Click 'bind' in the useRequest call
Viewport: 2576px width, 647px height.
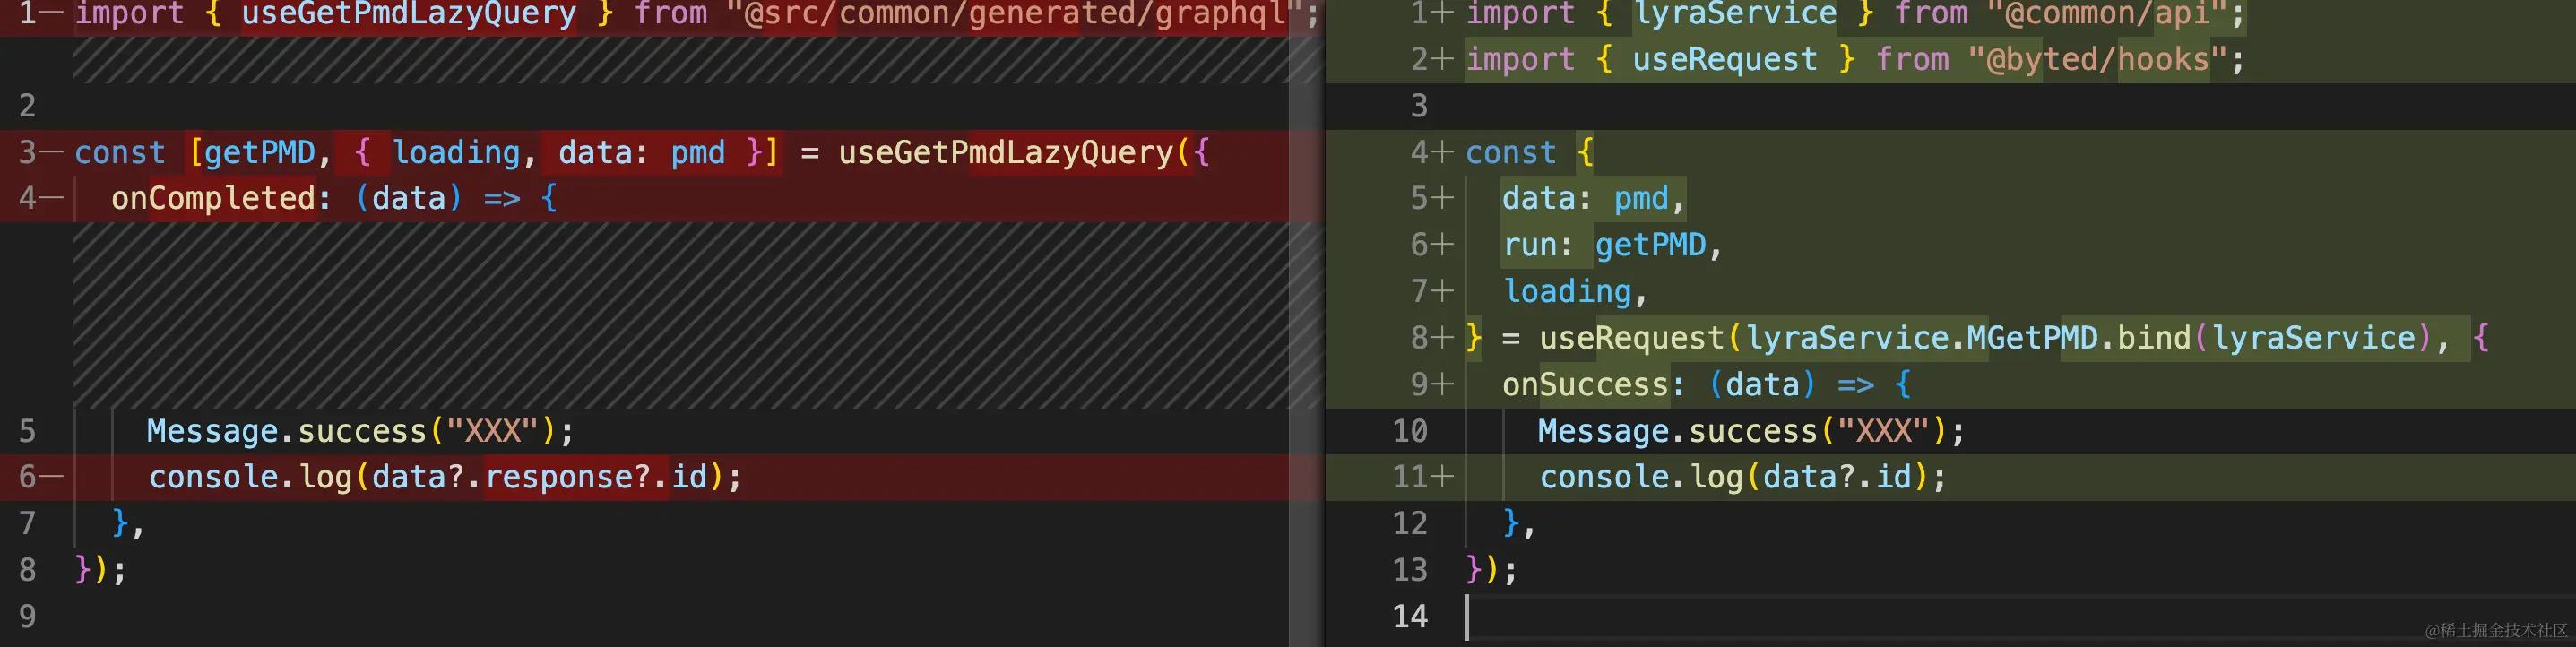2154,338
